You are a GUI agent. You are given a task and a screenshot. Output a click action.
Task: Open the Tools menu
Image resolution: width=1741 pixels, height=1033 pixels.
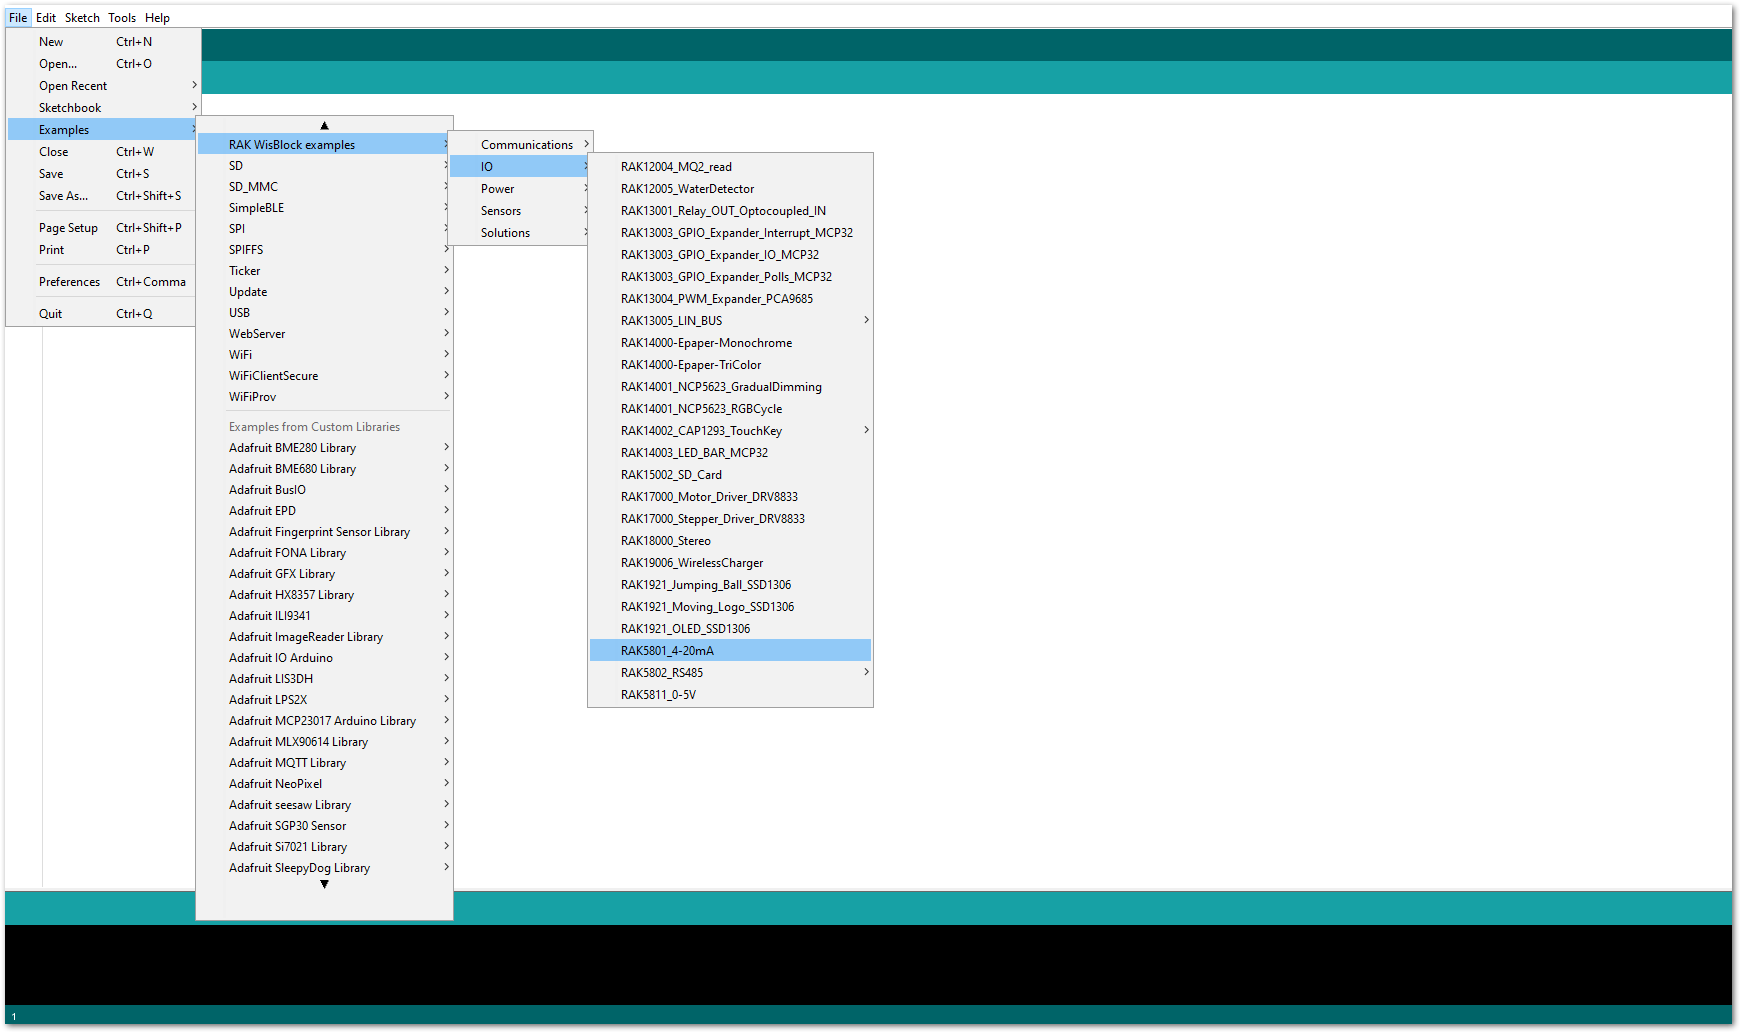pyautogui.click(x=122, y=17)
